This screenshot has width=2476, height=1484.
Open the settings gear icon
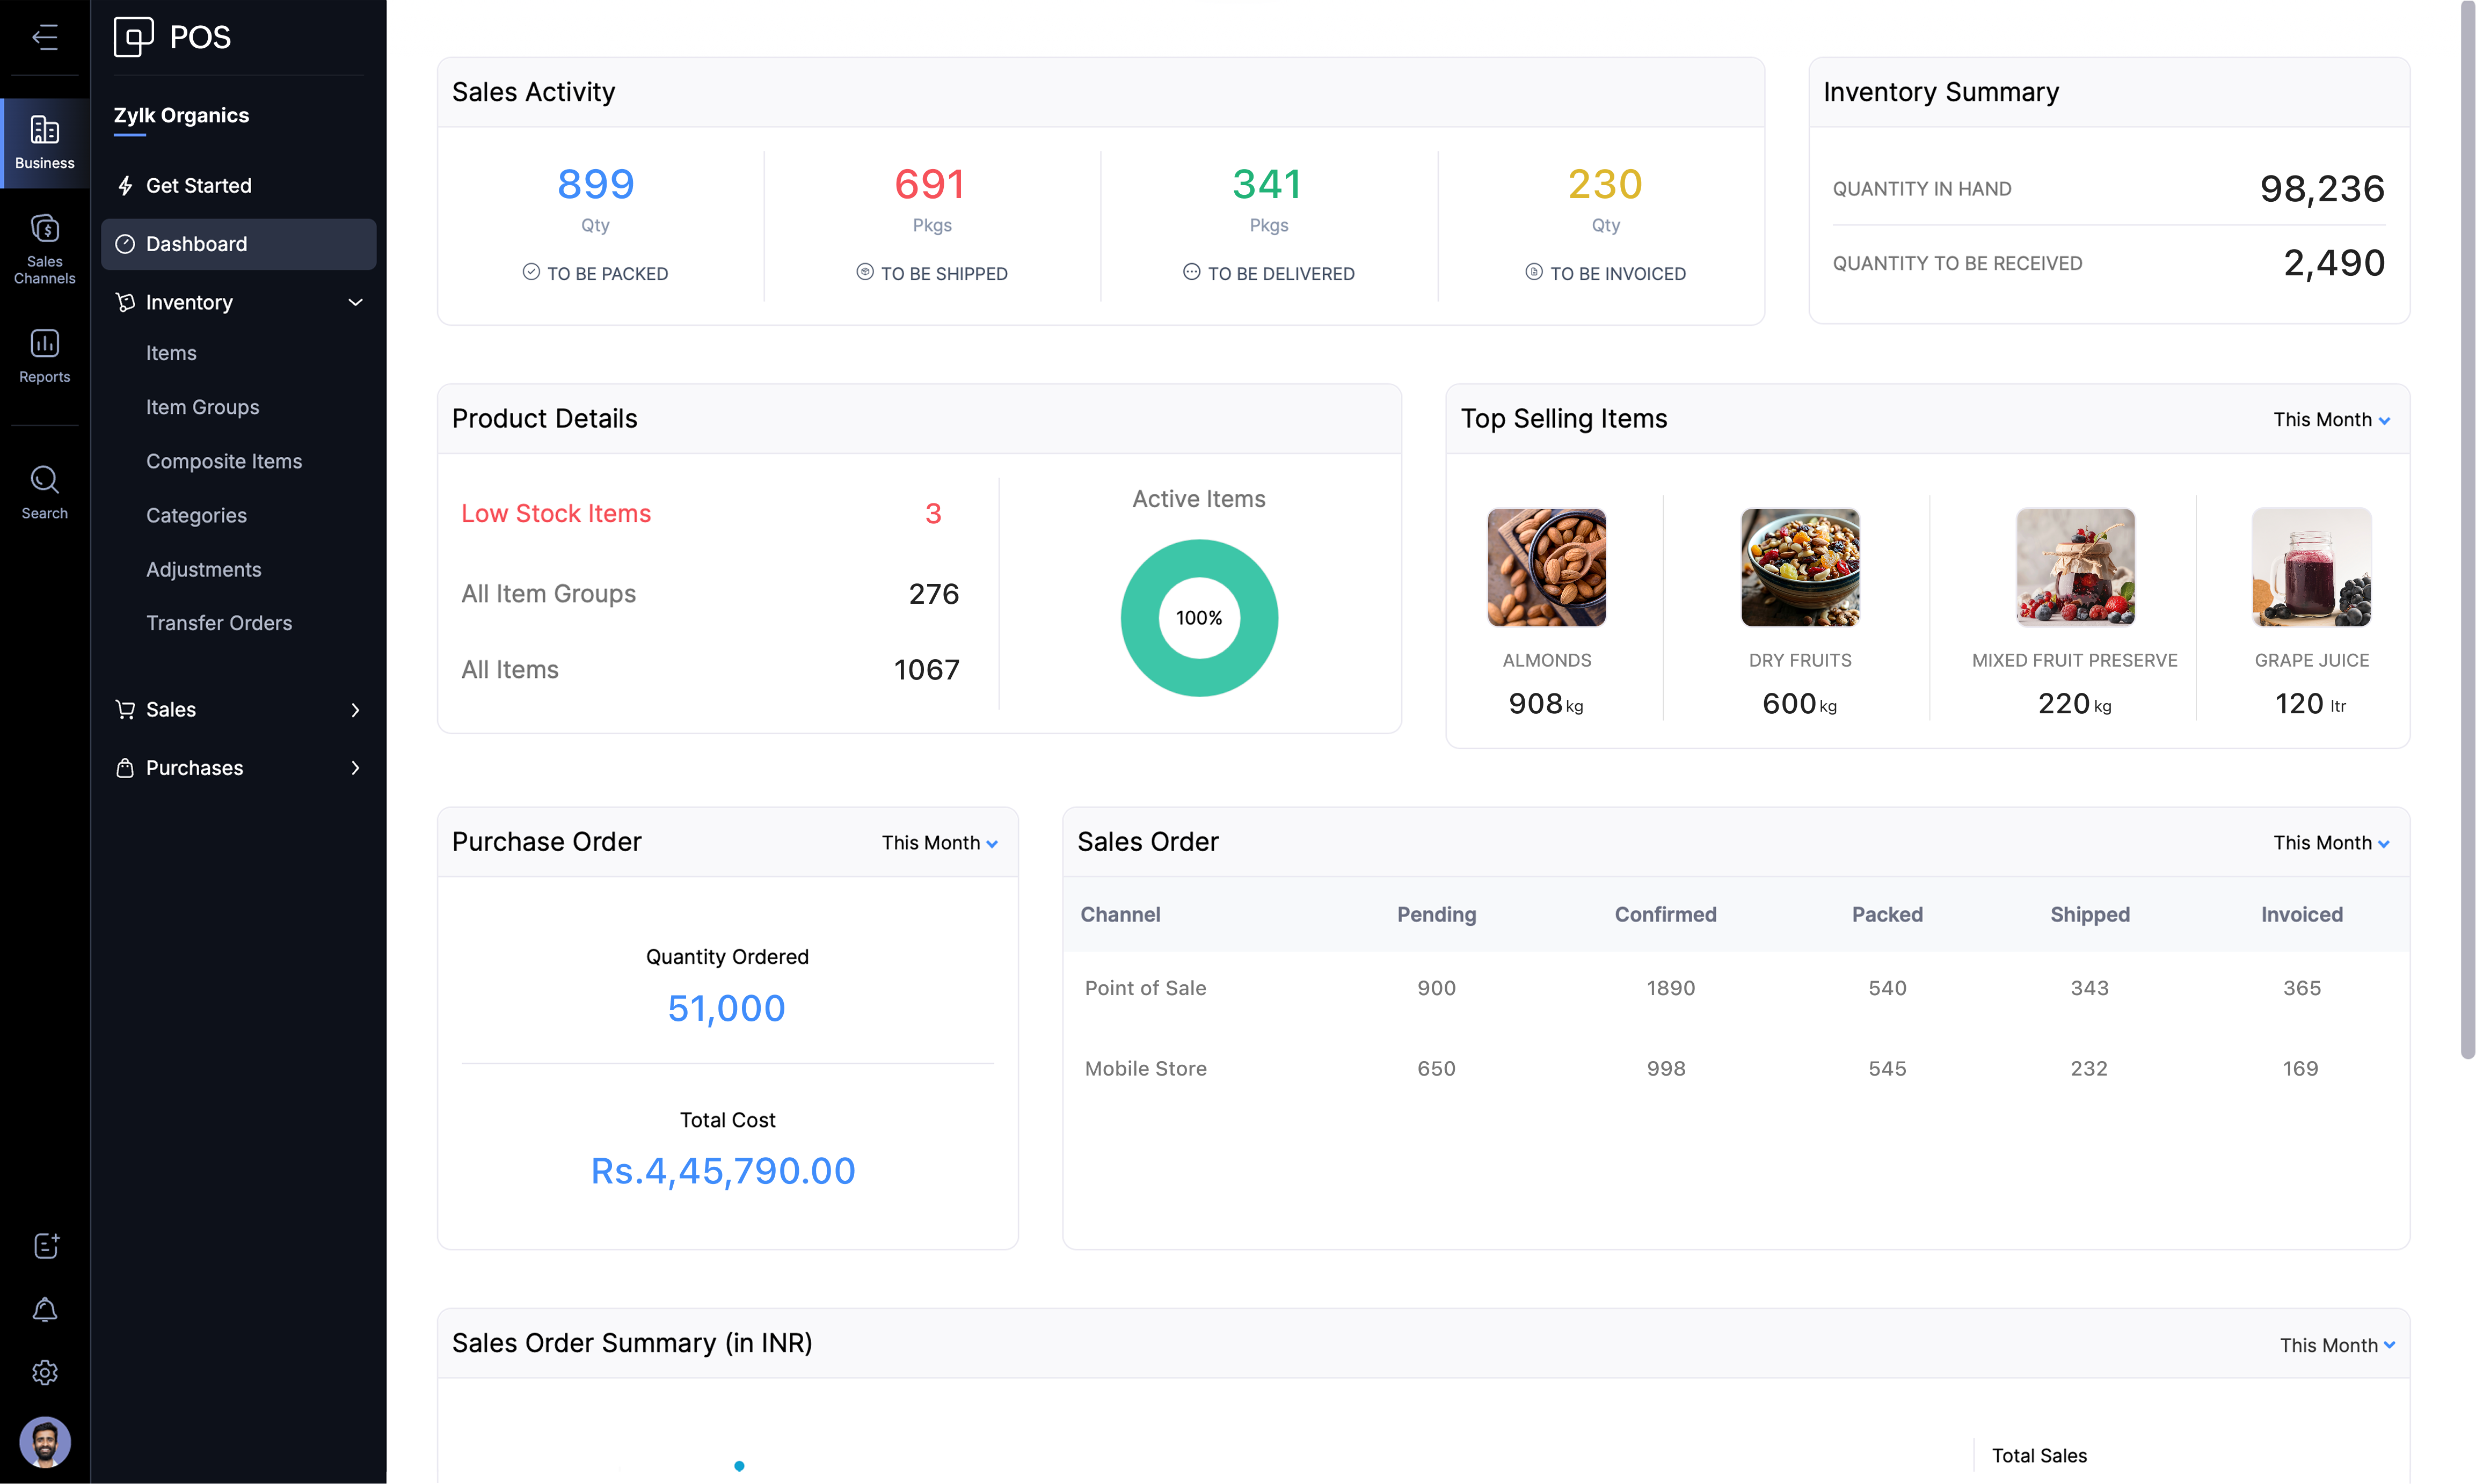tap(45, 1373)
